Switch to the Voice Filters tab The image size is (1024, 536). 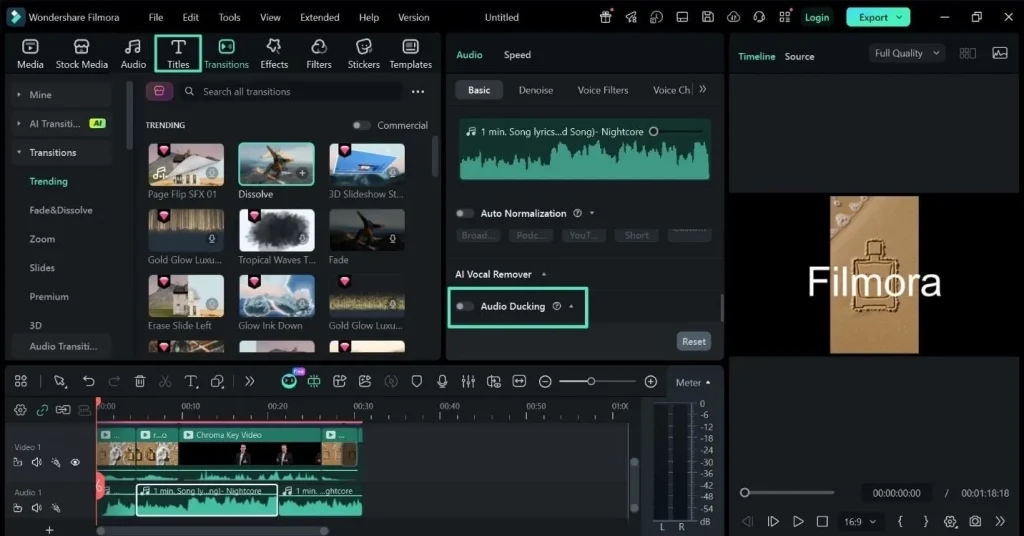click(x=603, y=90)
